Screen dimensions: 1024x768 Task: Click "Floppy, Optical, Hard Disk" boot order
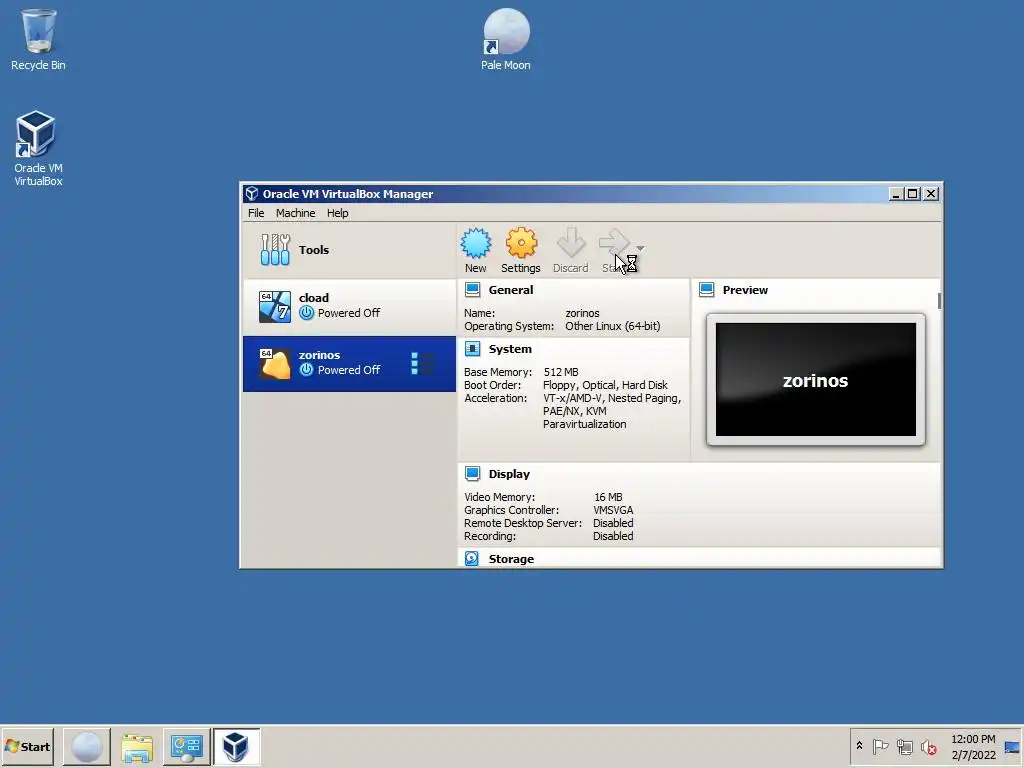point(605,385)
